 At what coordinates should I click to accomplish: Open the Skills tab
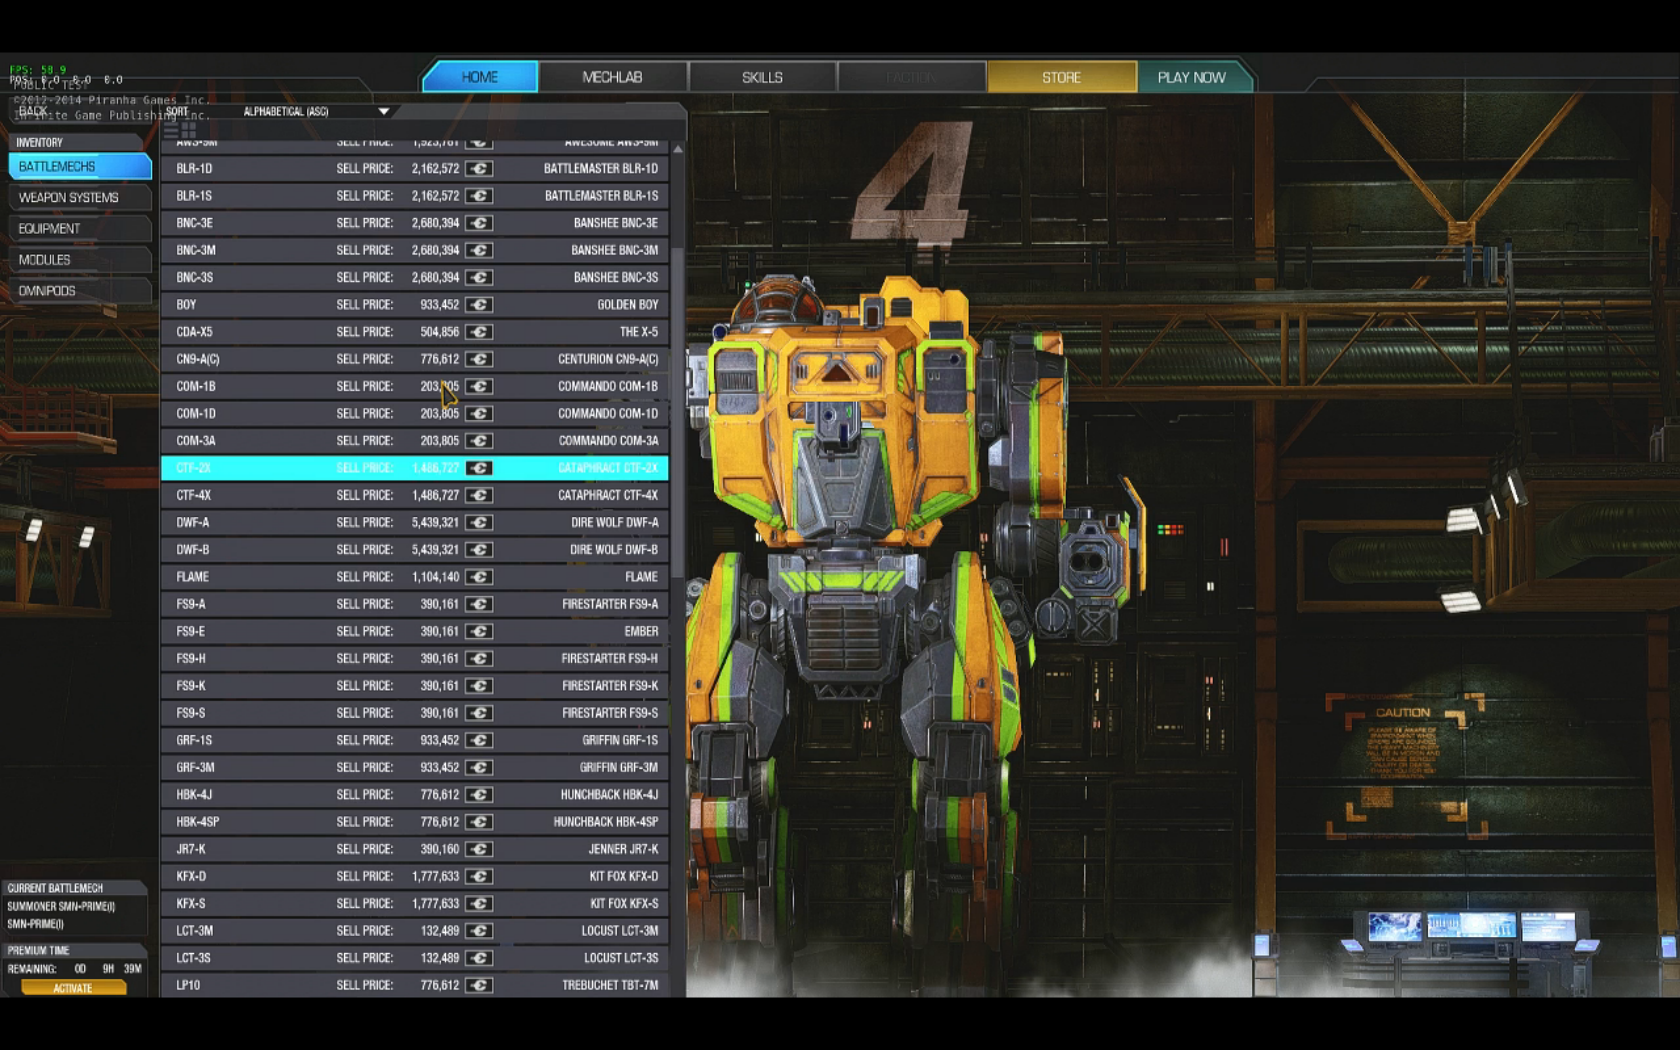762,77
